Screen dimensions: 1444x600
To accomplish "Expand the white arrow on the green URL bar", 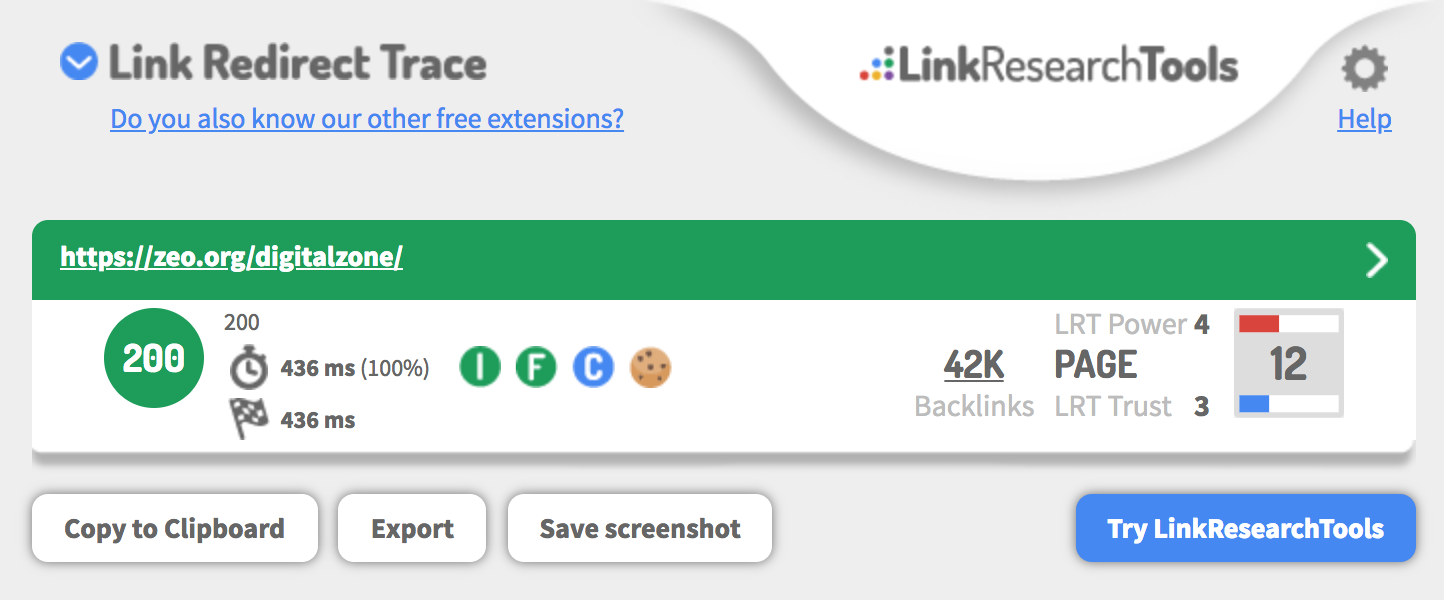I will pos(1377,261).
